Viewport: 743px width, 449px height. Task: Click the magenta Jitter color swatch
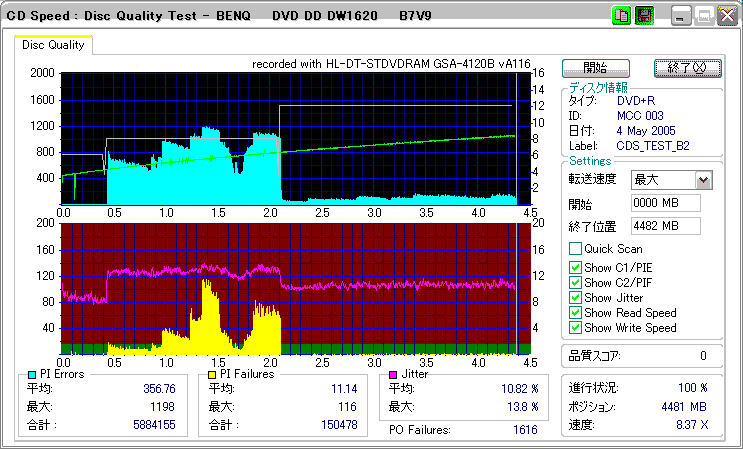(393, 375)
